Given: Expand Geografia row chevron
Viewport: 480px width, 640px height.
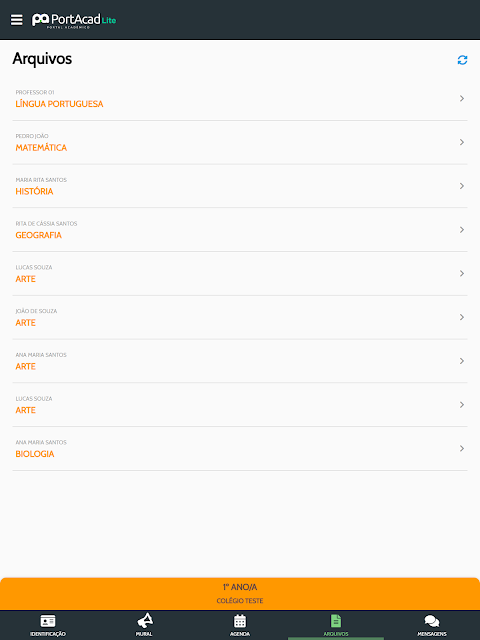Looking at the screenshot, I should [x=462, y=230].
